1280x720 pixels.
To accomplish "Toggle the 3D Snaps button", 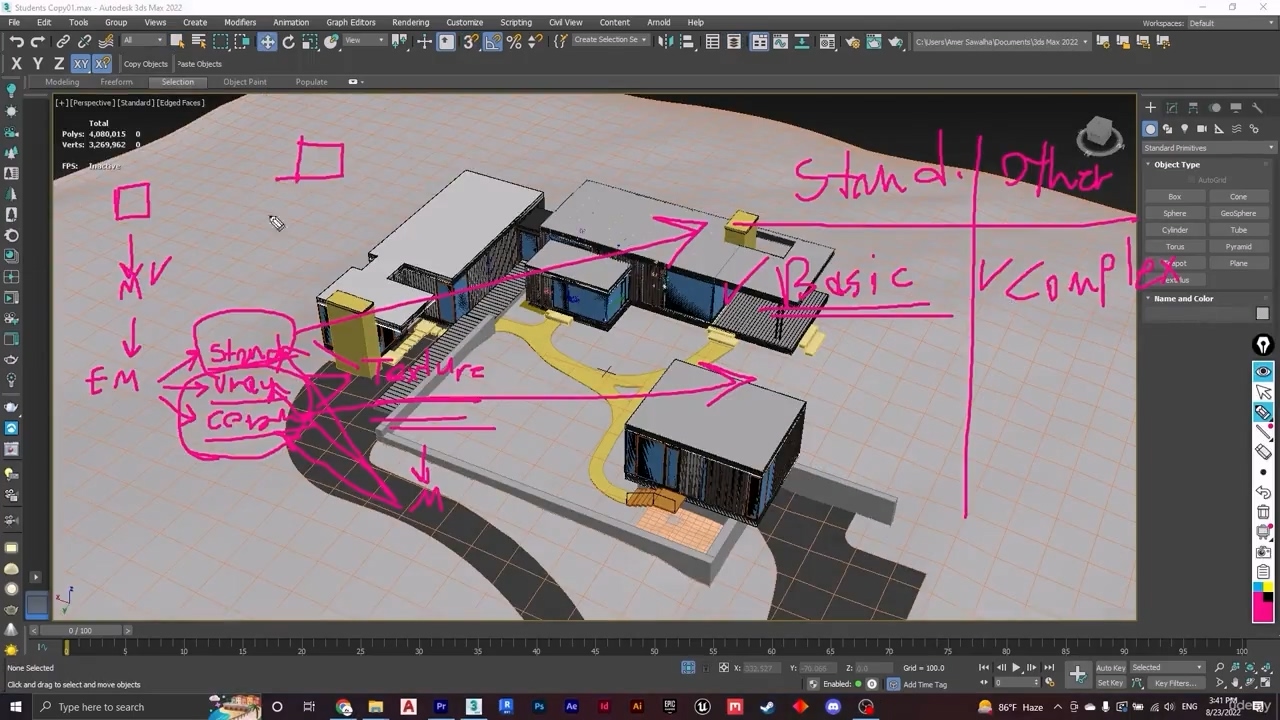I will [470, 41].
